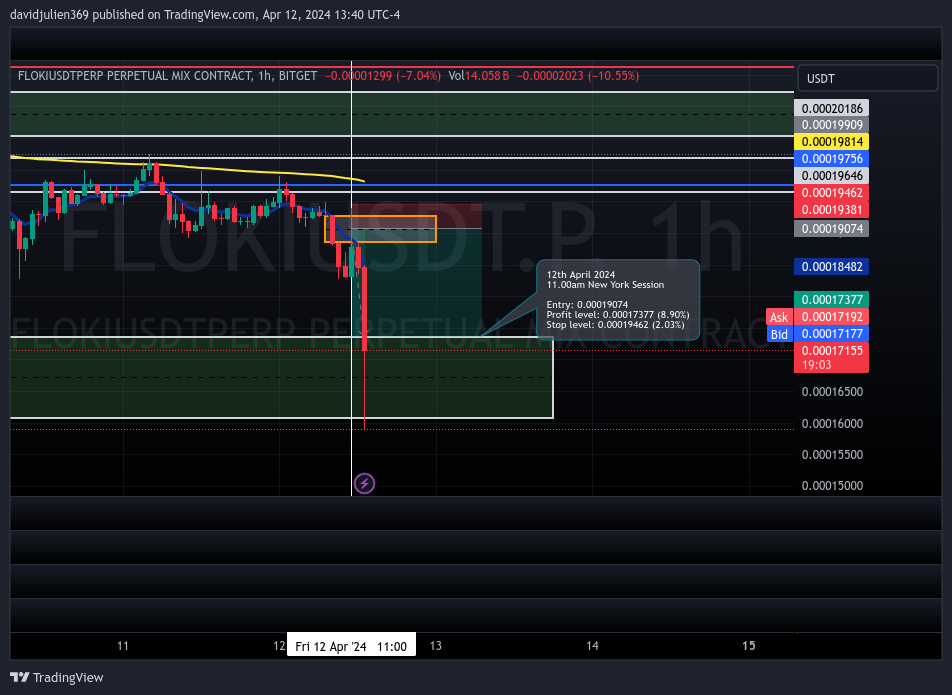Click the Fri 12 Apr '24 11:00 time label
Viewport: 952px width, 695px height.
[351, 646]
